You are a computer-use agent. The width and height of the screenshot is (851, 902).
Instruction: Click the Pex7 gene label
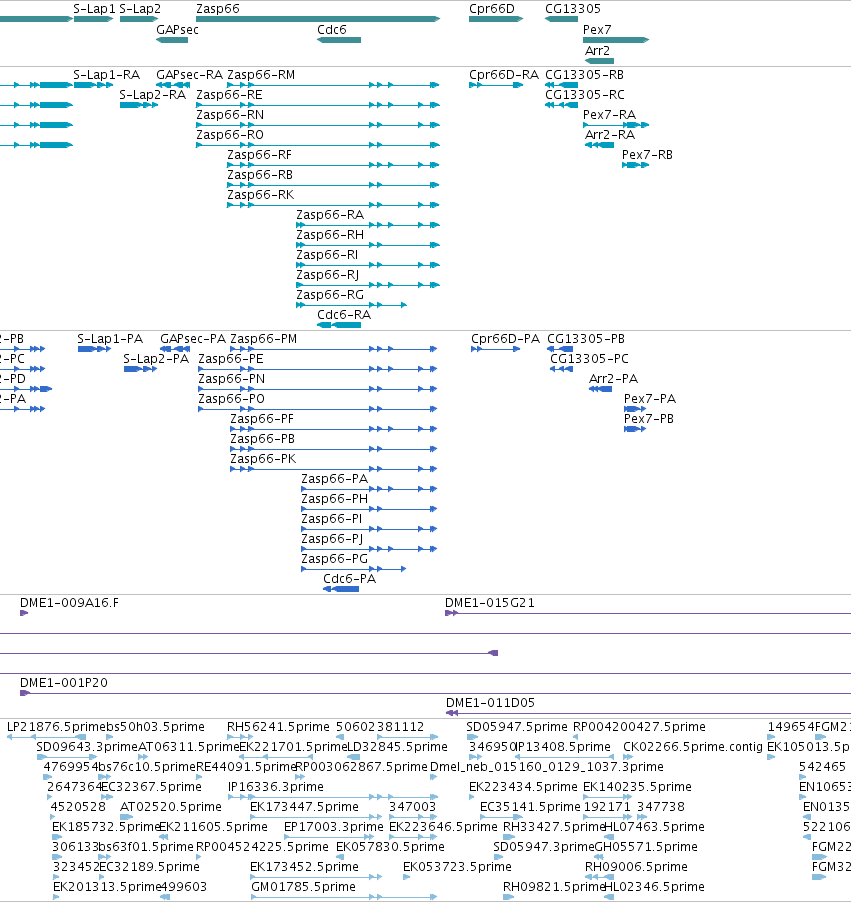pyautogui.click(x=597, y=29)
